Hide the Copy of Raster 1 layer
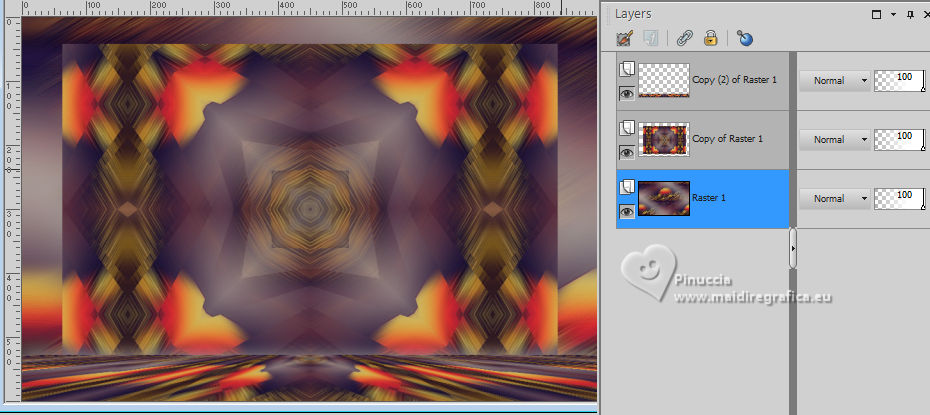 point(626,152)
